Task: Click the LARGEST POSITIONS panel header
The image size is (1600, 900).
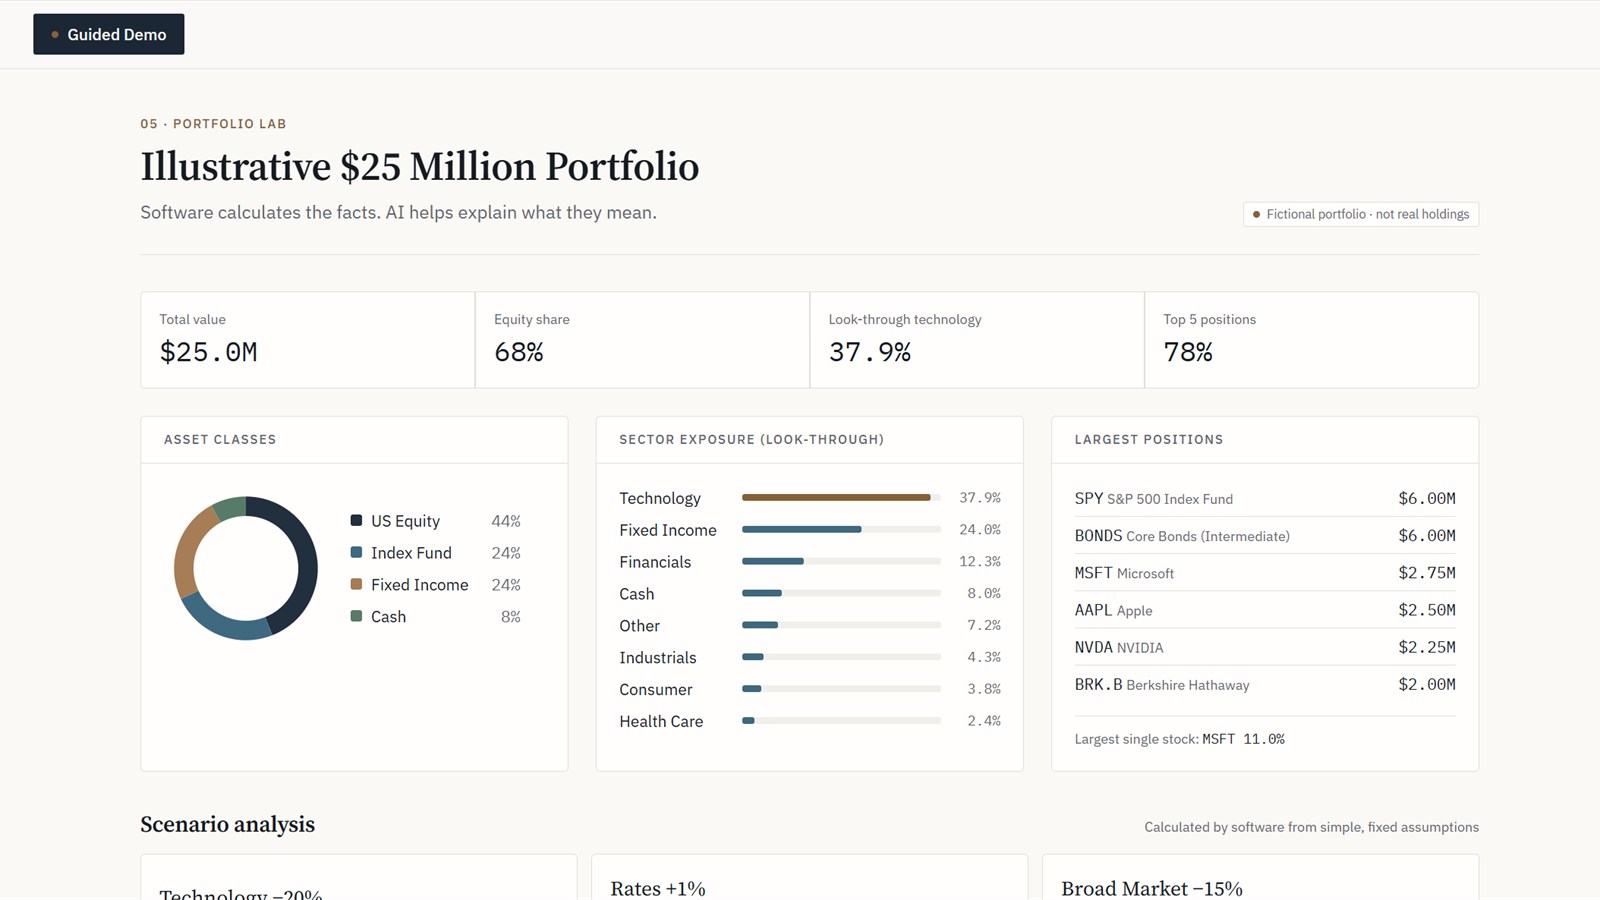Action: (1149, 439)
